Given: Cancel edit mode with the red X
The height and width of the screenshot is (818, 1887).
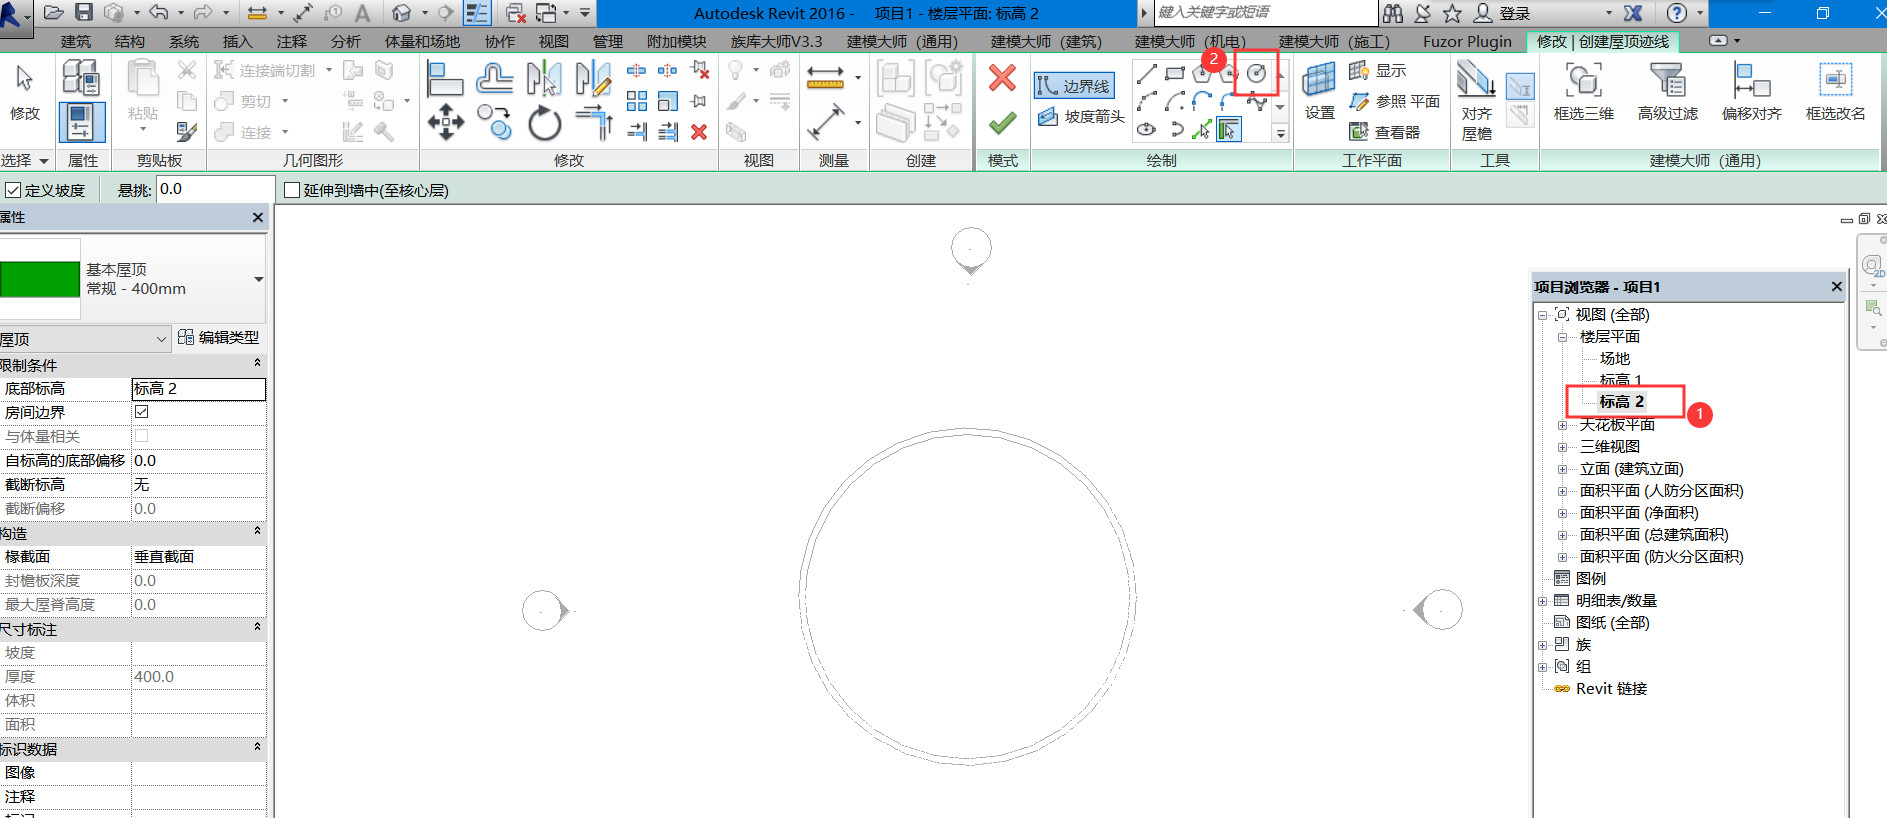Looking at the screenshot, I should 1002,77.
